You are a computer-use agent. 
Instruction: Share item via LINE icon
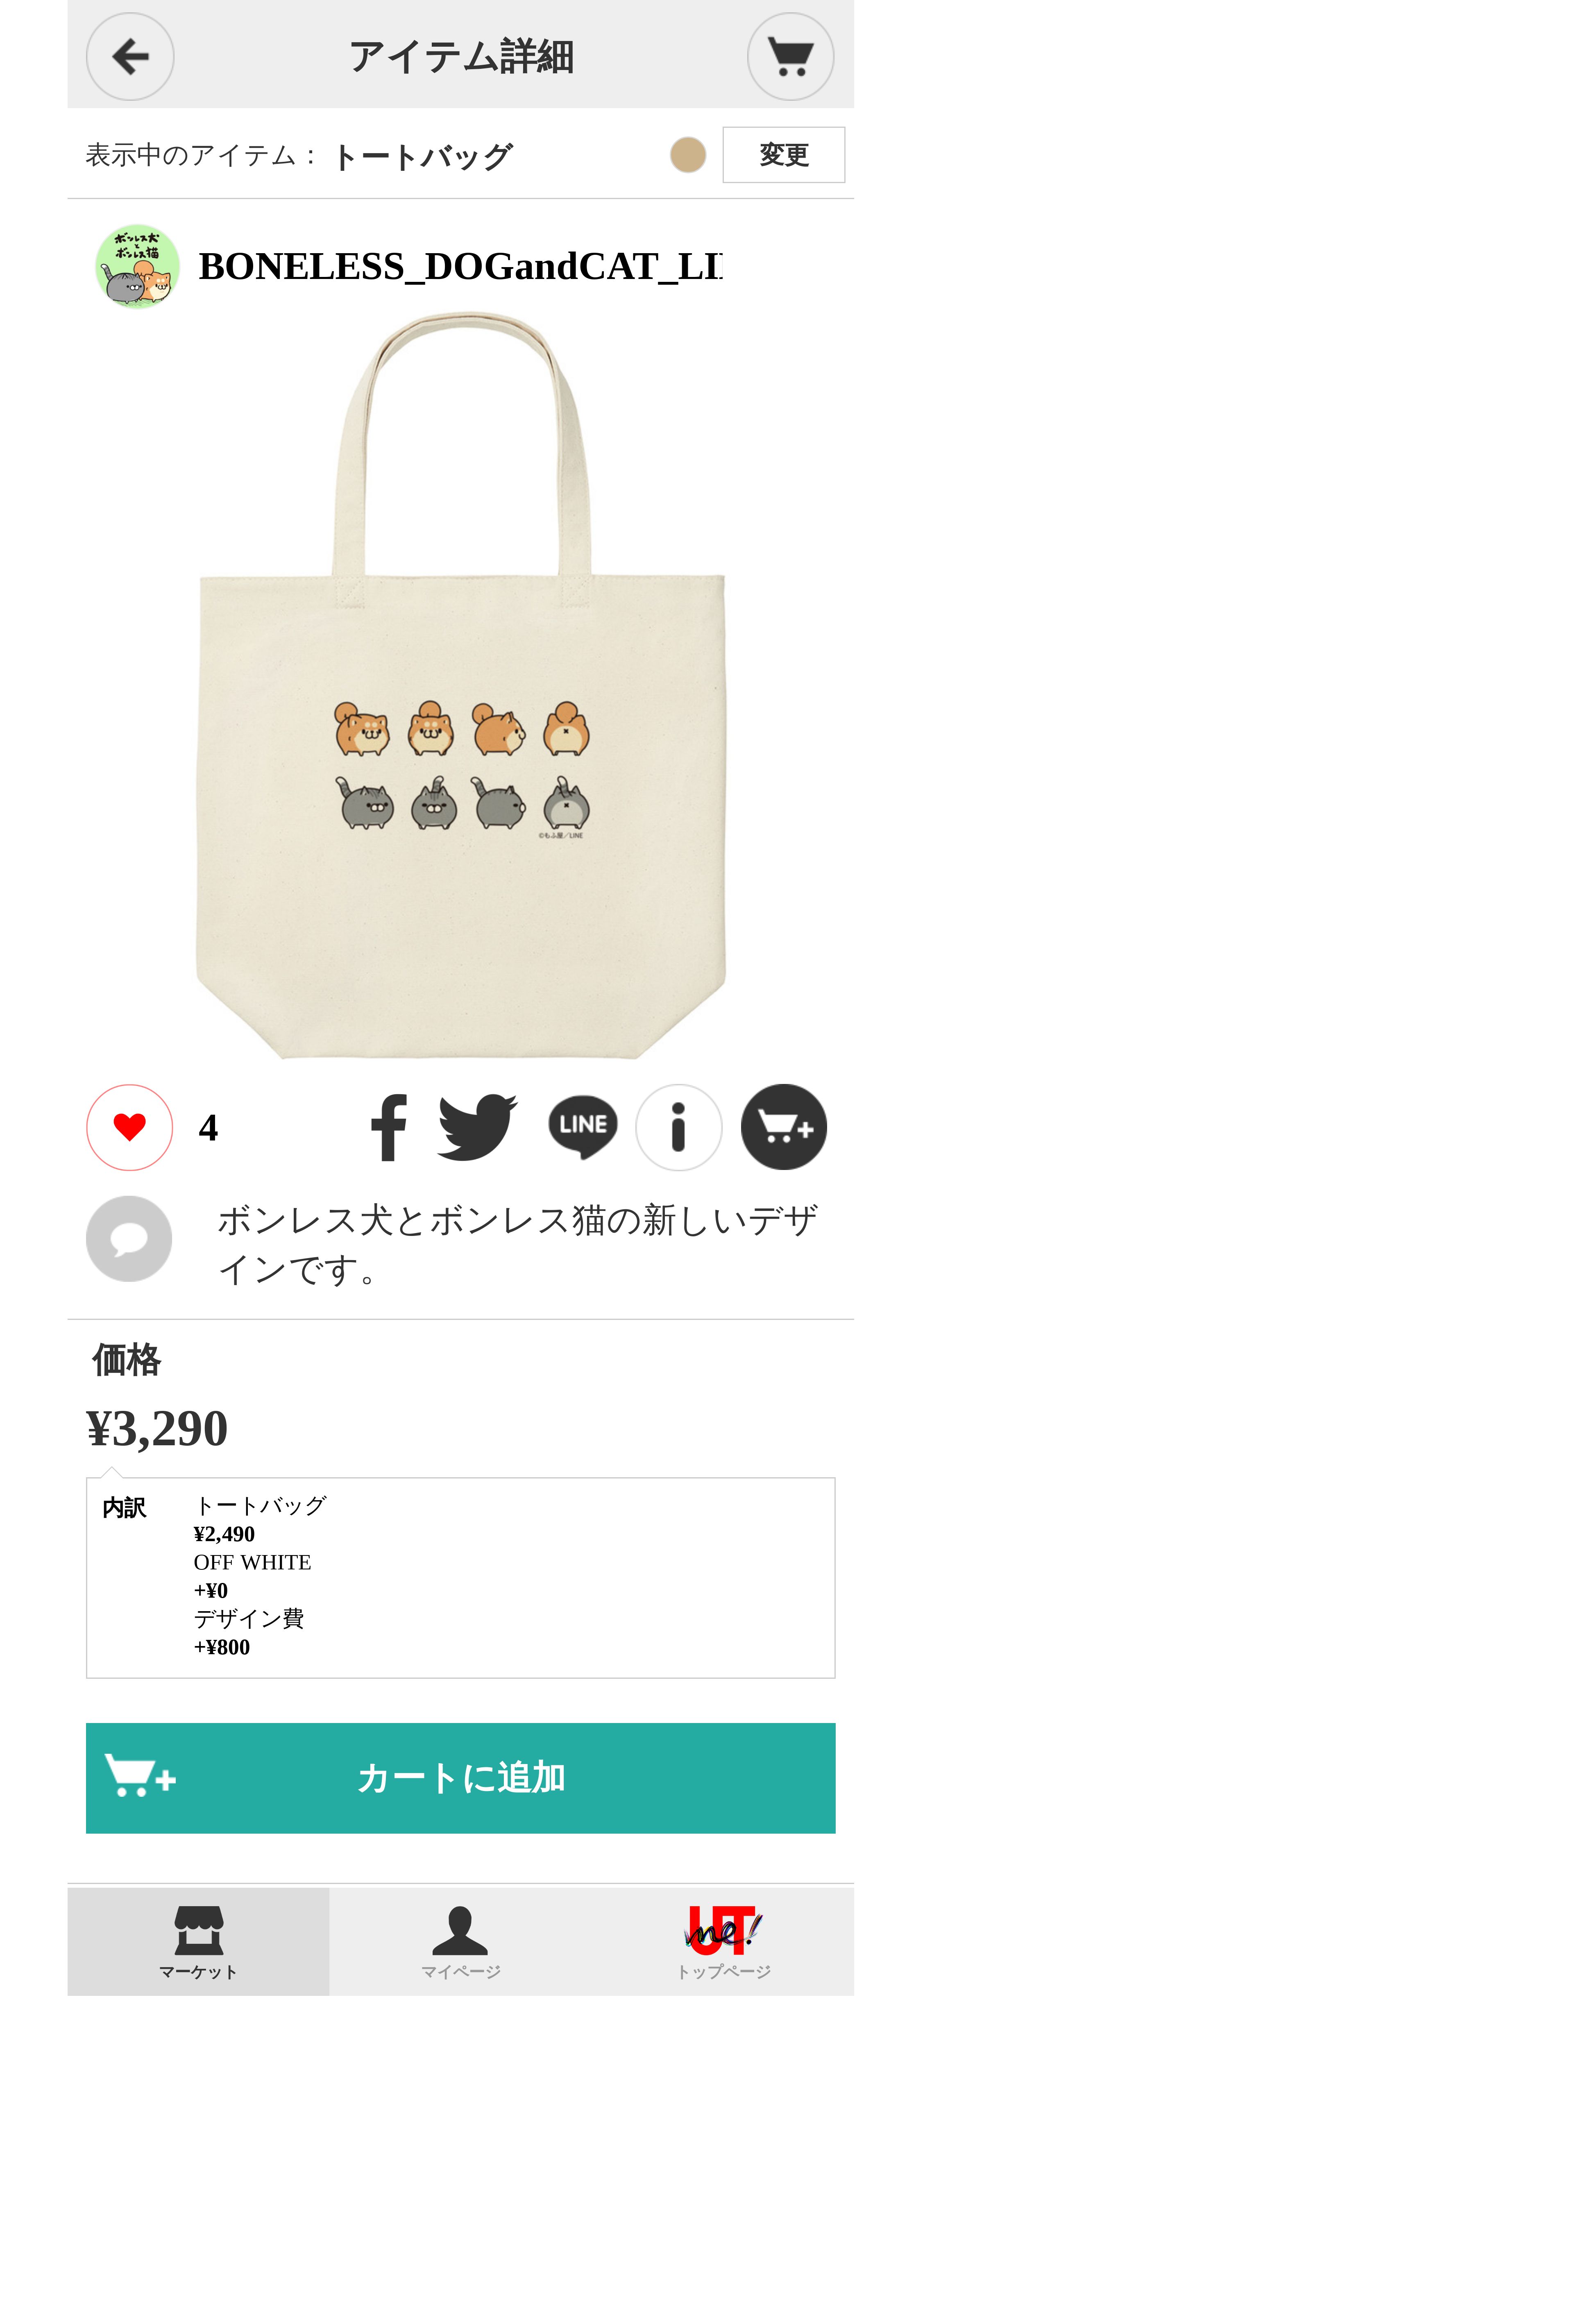(583, 1127)
